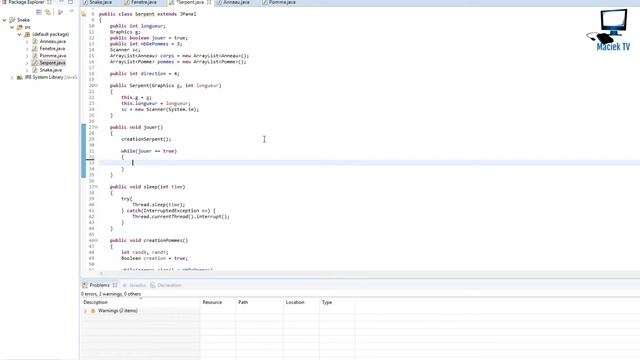
Task: Select (default package) in tree
Action: [50, 34]
